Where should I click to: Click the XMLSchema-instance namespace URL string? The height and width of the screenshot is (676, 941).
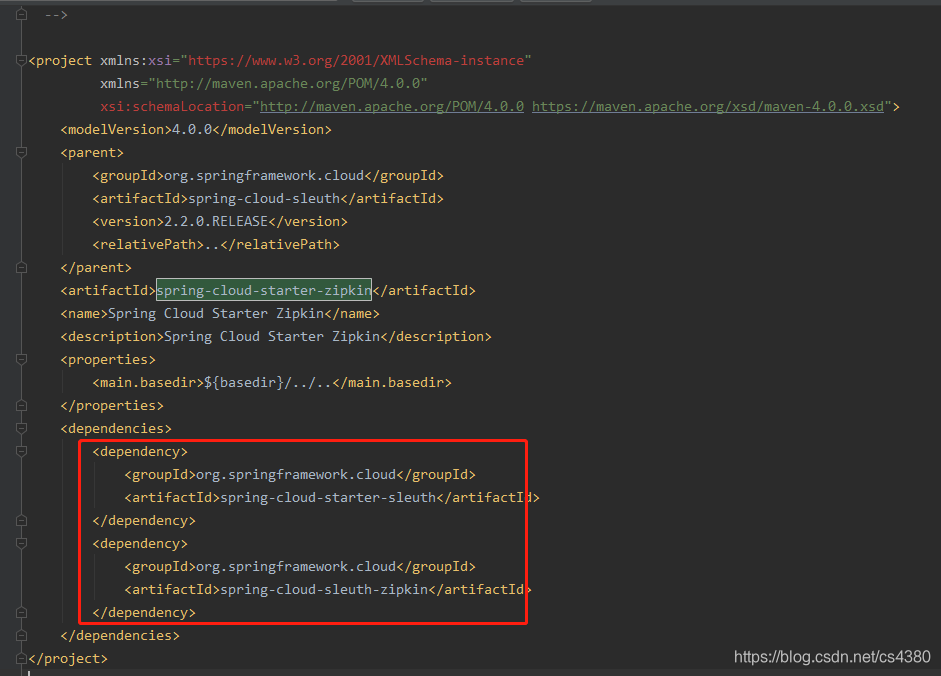tap(356, 61)
